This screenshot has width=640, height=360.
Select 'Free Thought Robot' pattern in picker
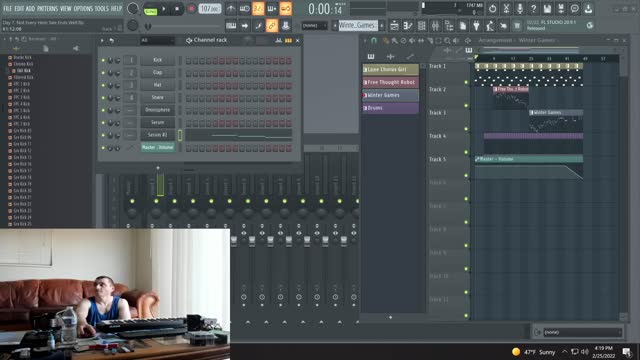[391, 82]
